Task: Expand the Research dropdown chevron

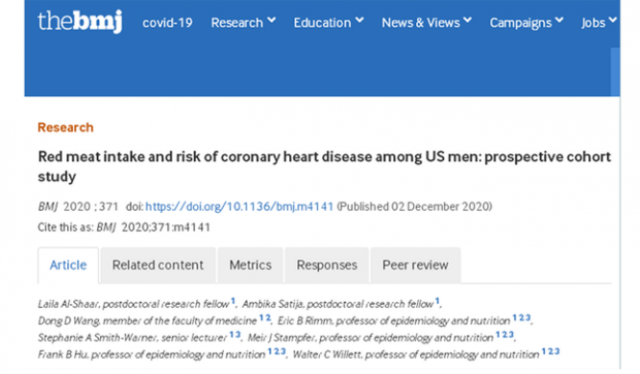Action: (x=272, y=20)
